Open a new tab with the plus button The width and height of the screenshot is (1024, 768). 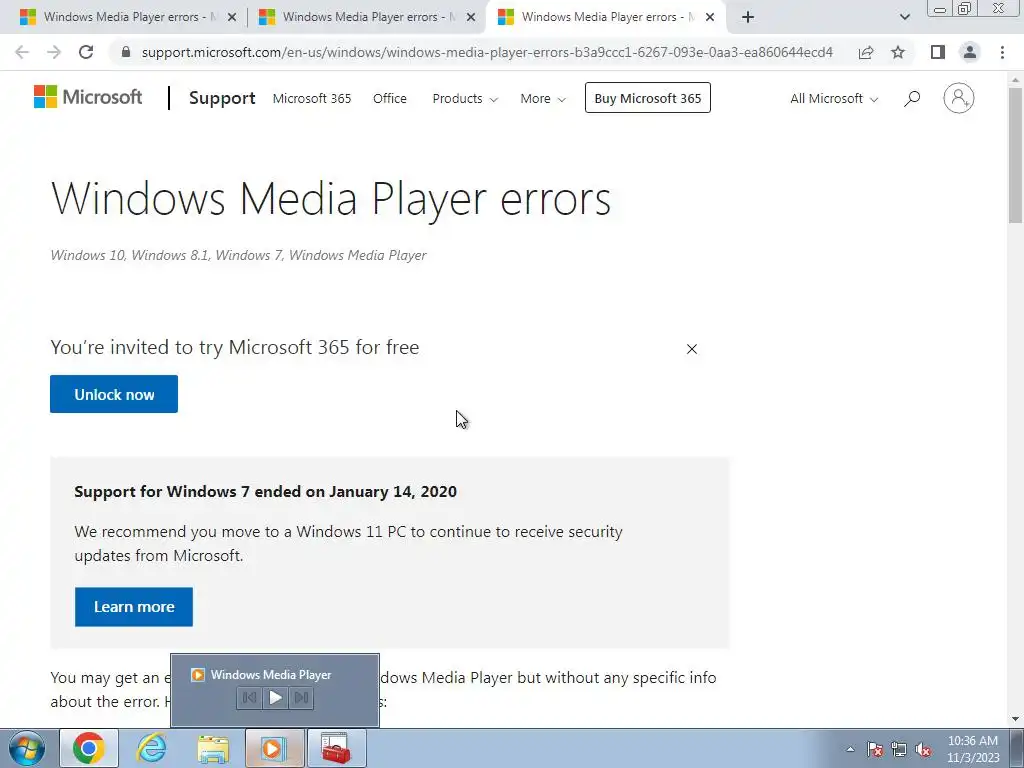click(x=748, y=17)
